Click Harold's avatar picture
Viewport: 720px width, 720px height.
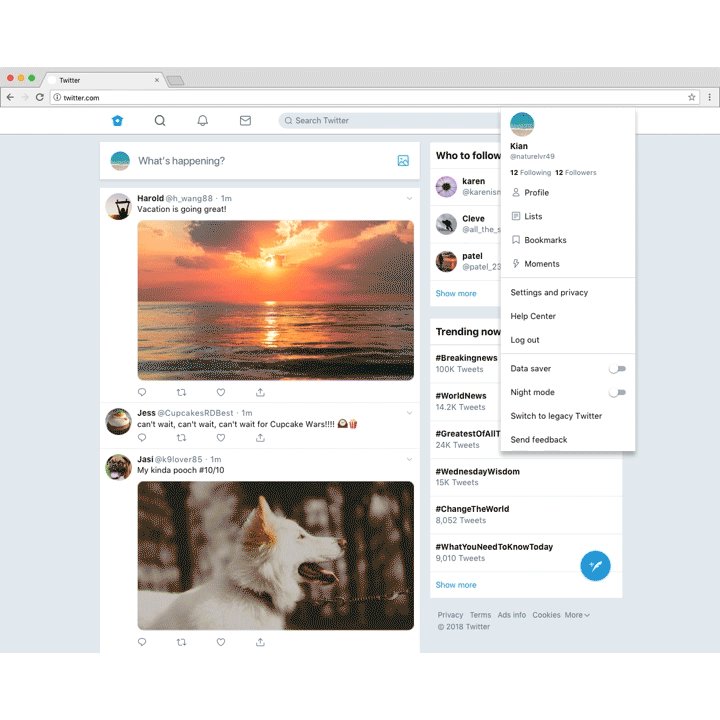pyautogui.click(x=118, y=207)
